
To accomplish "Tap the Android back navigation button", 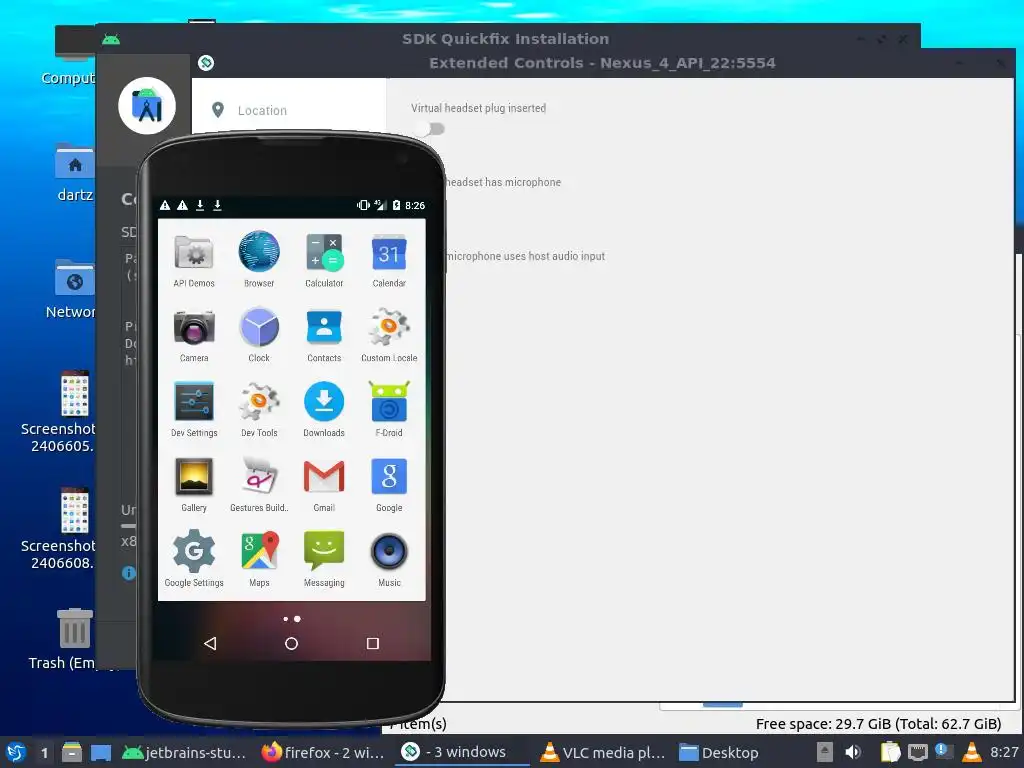I will (210, 643).
